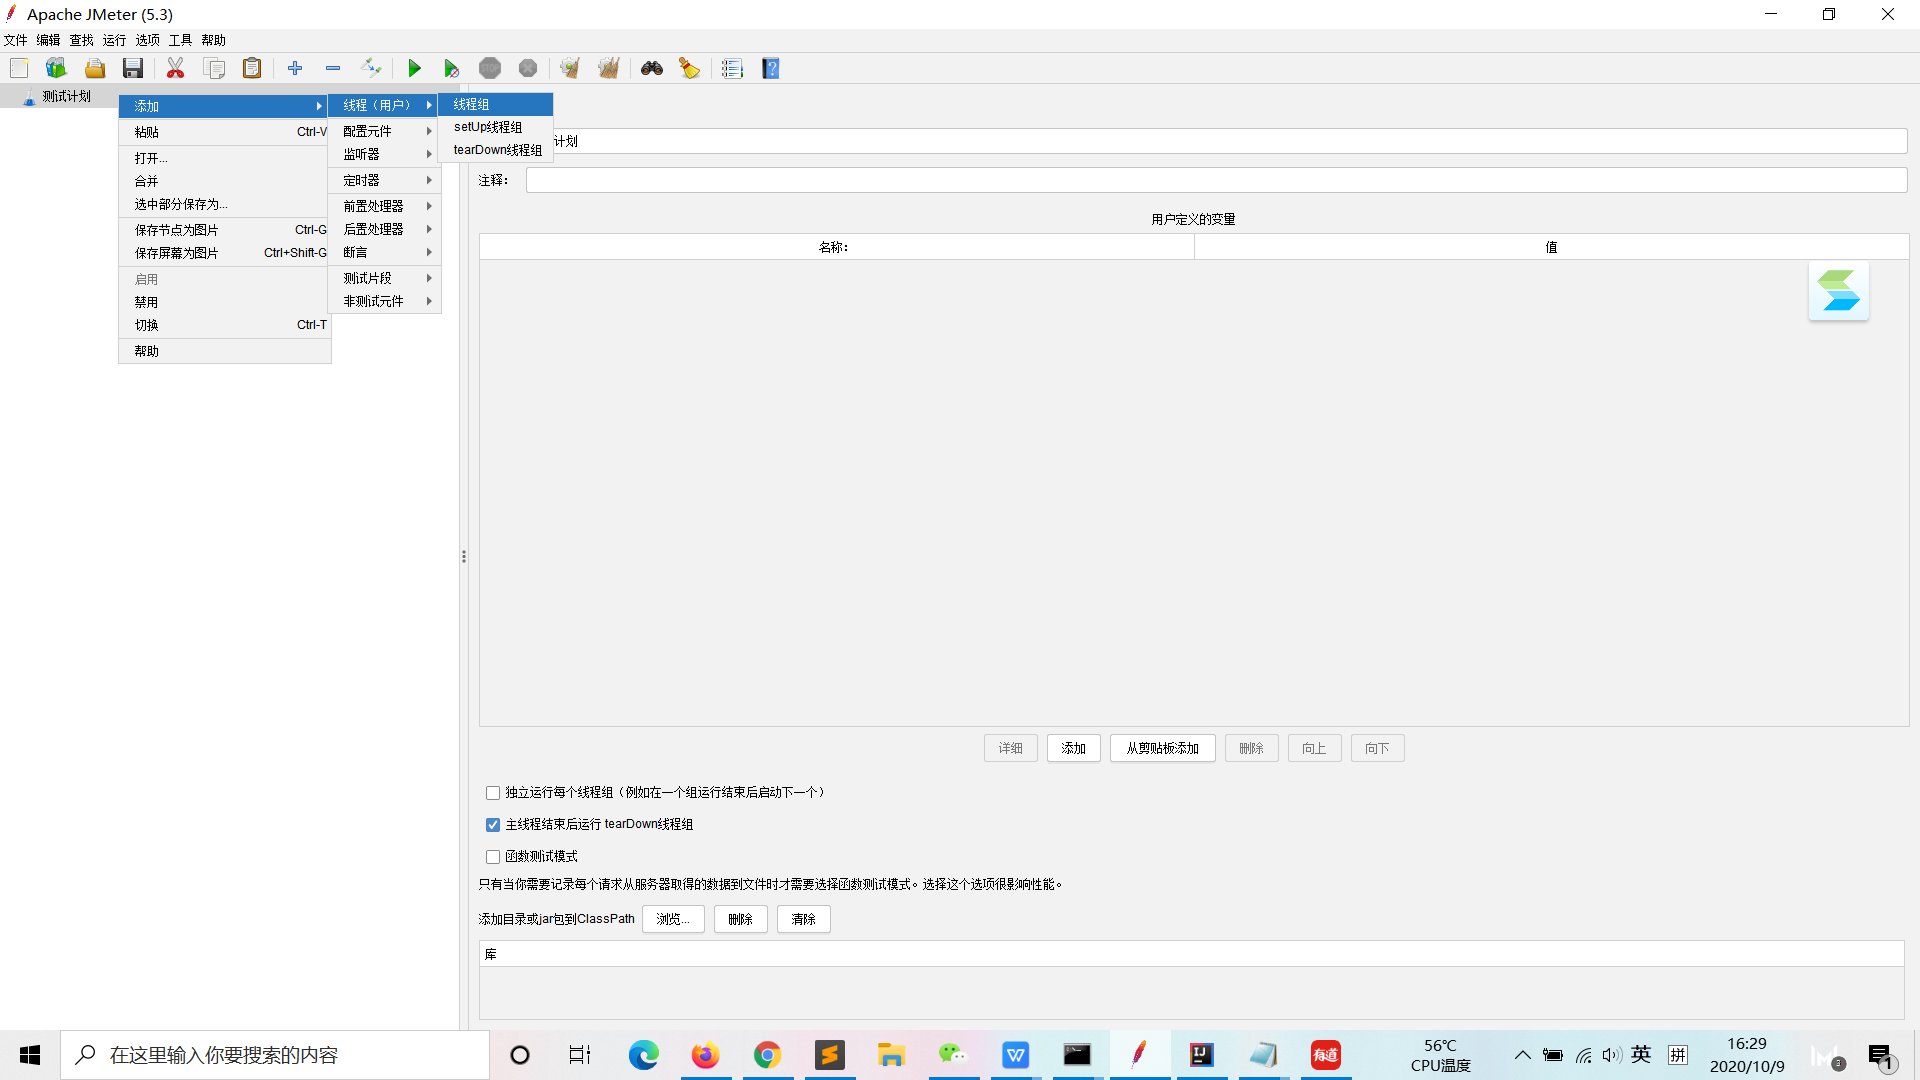Click the Start no pauses icon
Image resolution: width=1920 pixels, height=1080 pixels.
pyautogui.click(x=452, y=68)
